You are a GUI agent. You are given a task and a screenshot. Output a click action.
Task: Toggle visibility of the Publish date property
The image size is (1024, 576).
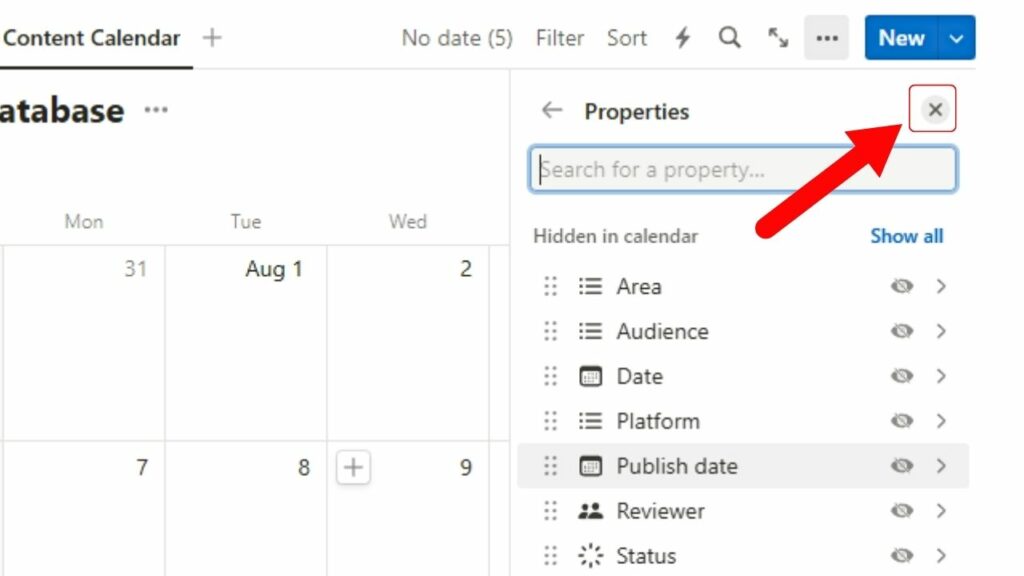click(x=902, y=466)
